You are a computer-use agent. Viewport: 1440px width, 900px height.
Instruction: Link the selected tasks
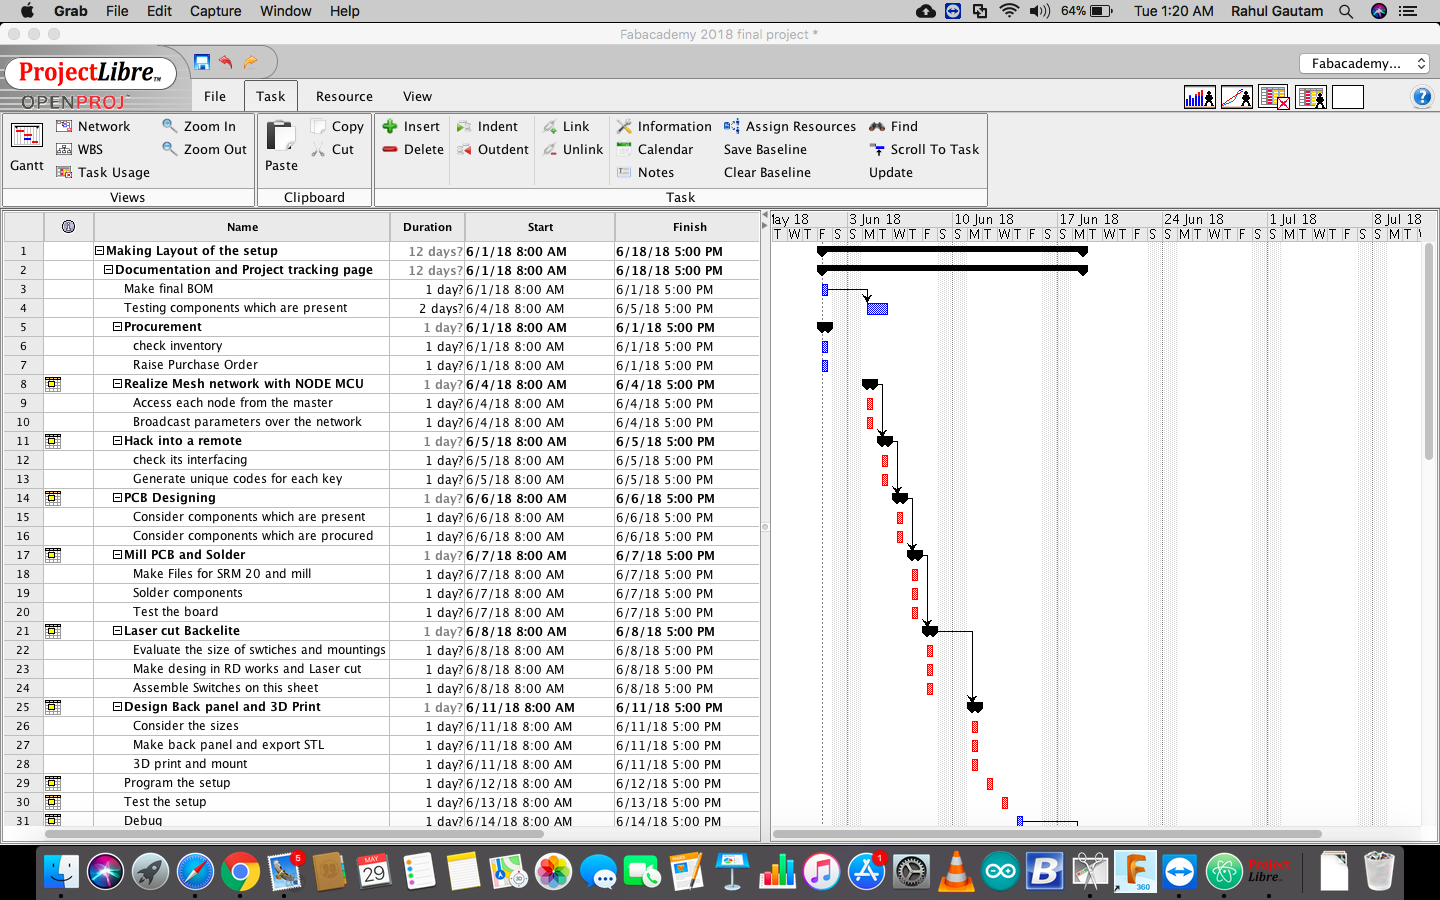click(x=566, y=127)
